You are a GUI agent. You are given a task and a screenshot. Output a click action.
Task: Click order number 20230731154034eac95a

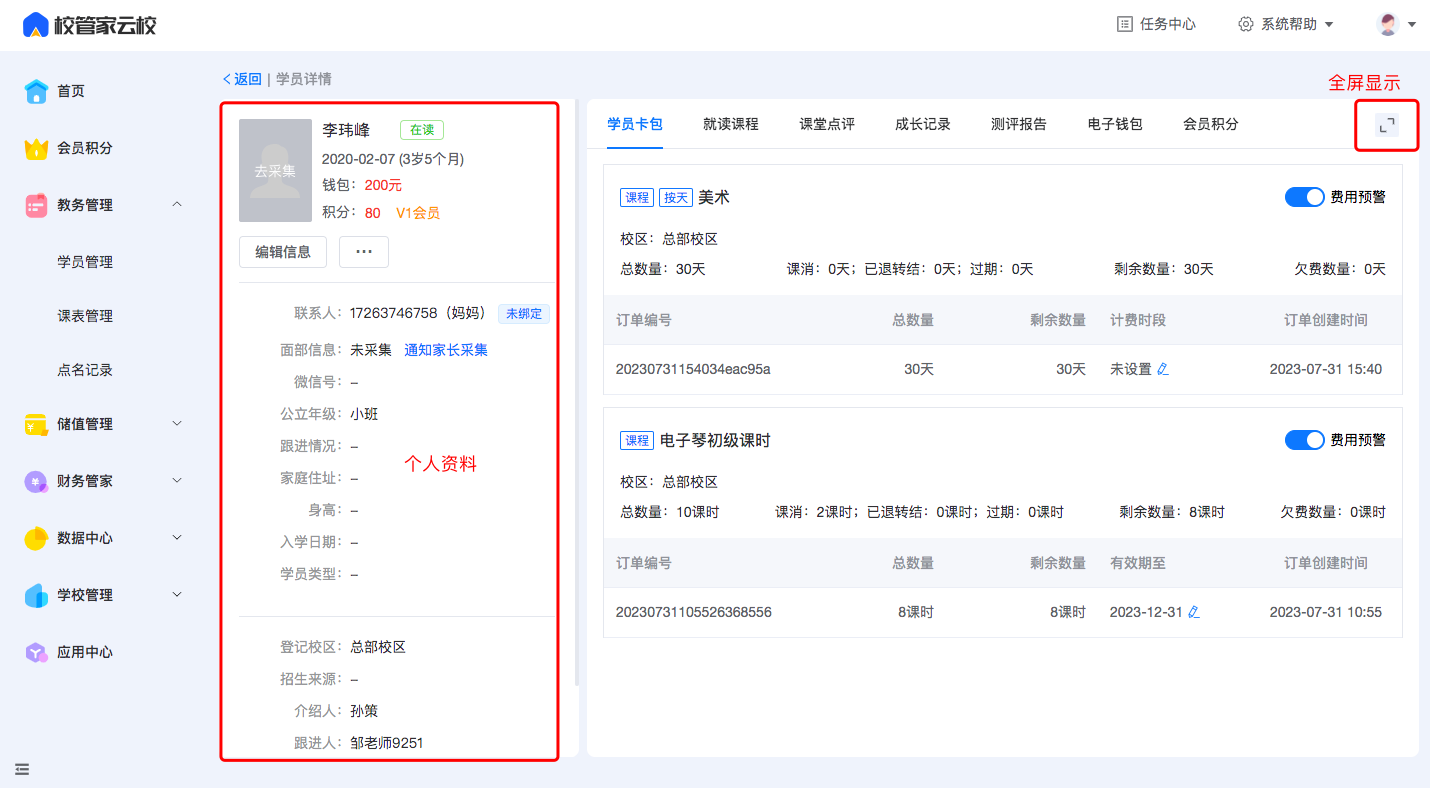[693, 370]
